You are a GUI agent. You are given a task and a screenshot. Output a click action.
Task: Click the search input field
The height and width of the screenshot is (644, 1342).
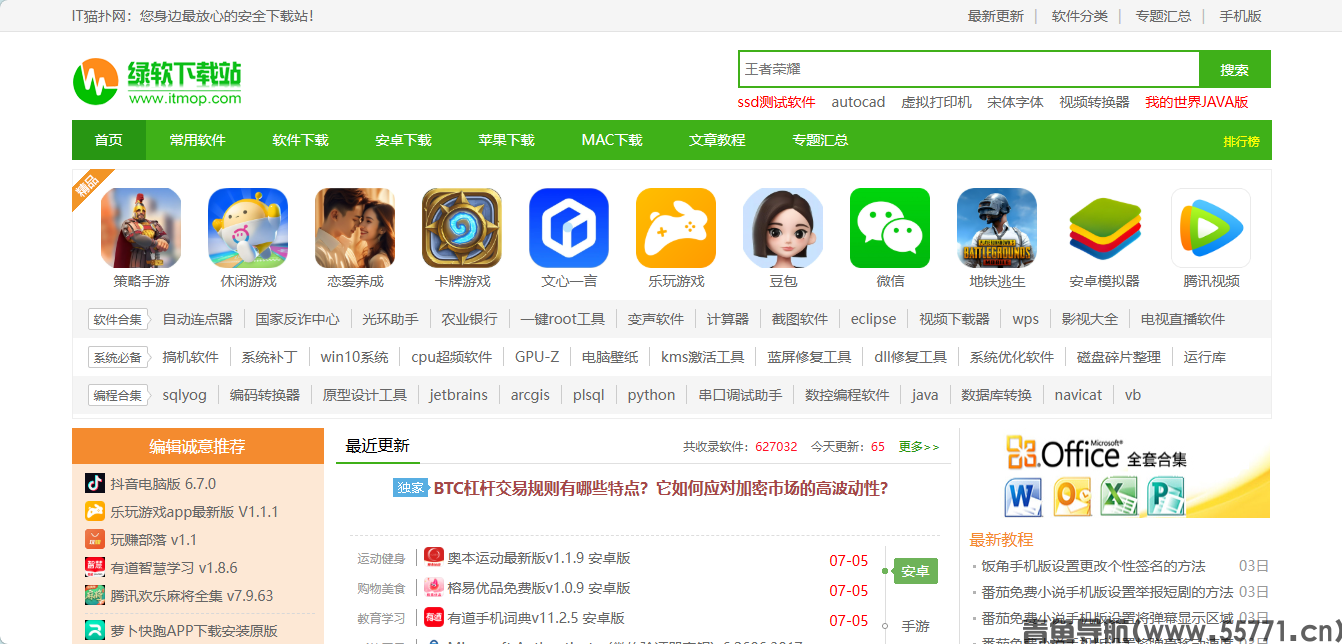[968, 69]
